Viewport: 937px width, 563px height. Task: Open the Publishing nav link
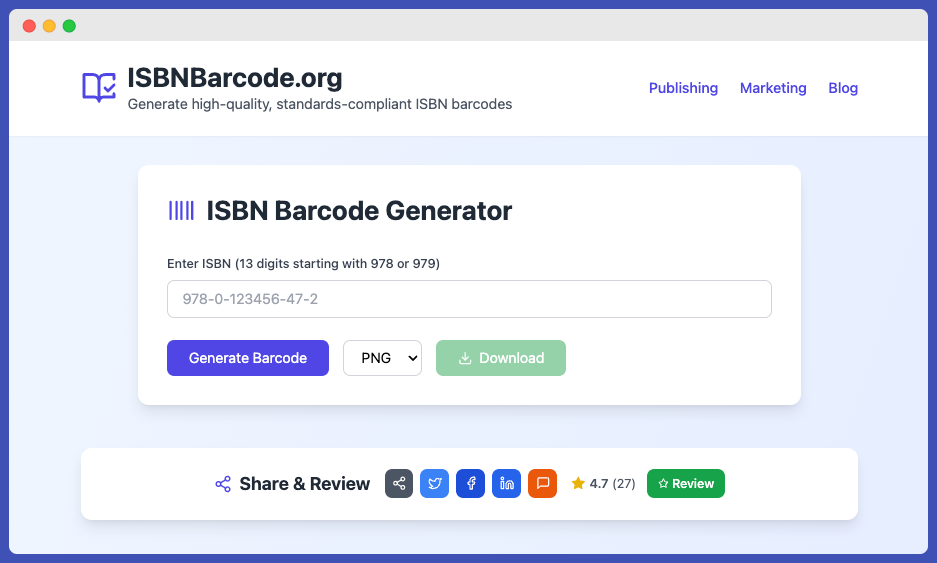click(x=683, y=88)
